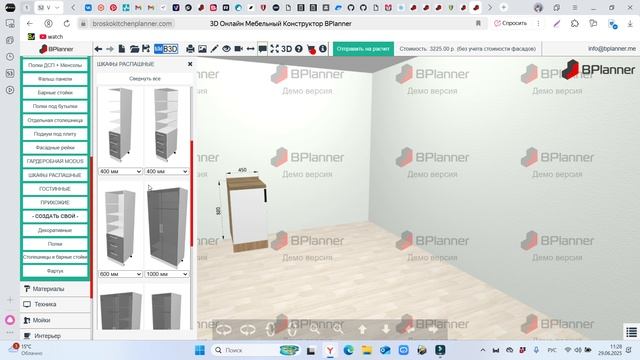Open 'ПРИХОЖИЕ' category

[55, 202]
